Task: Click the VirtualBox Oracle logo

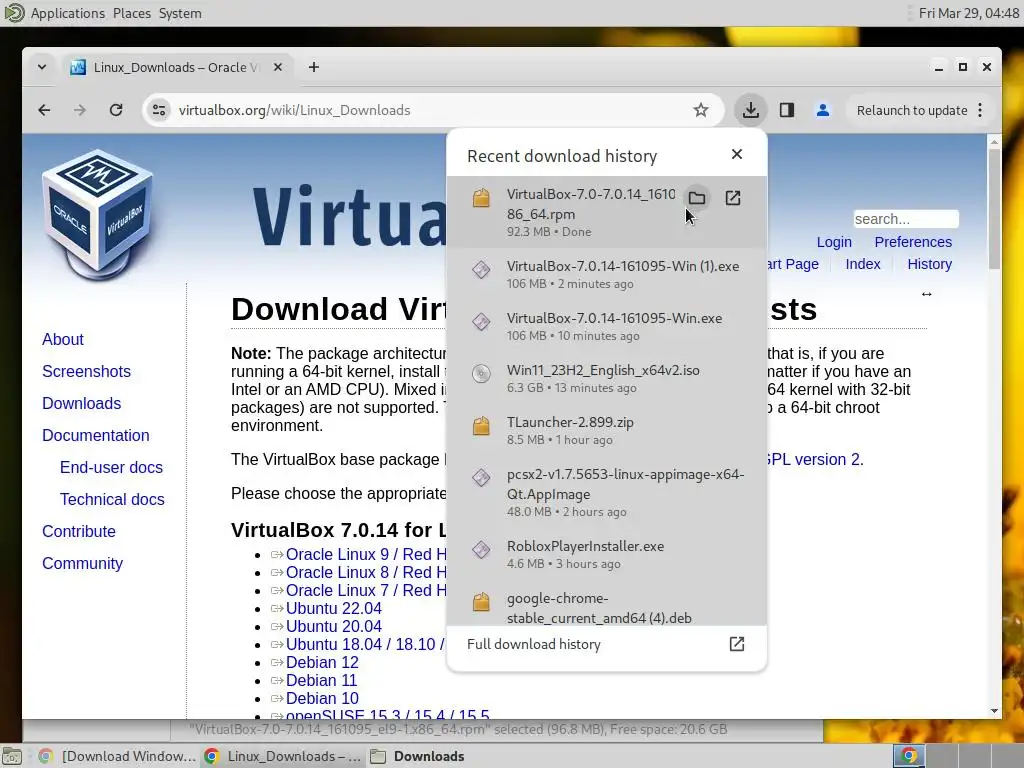Action: (x=98, y=216)
